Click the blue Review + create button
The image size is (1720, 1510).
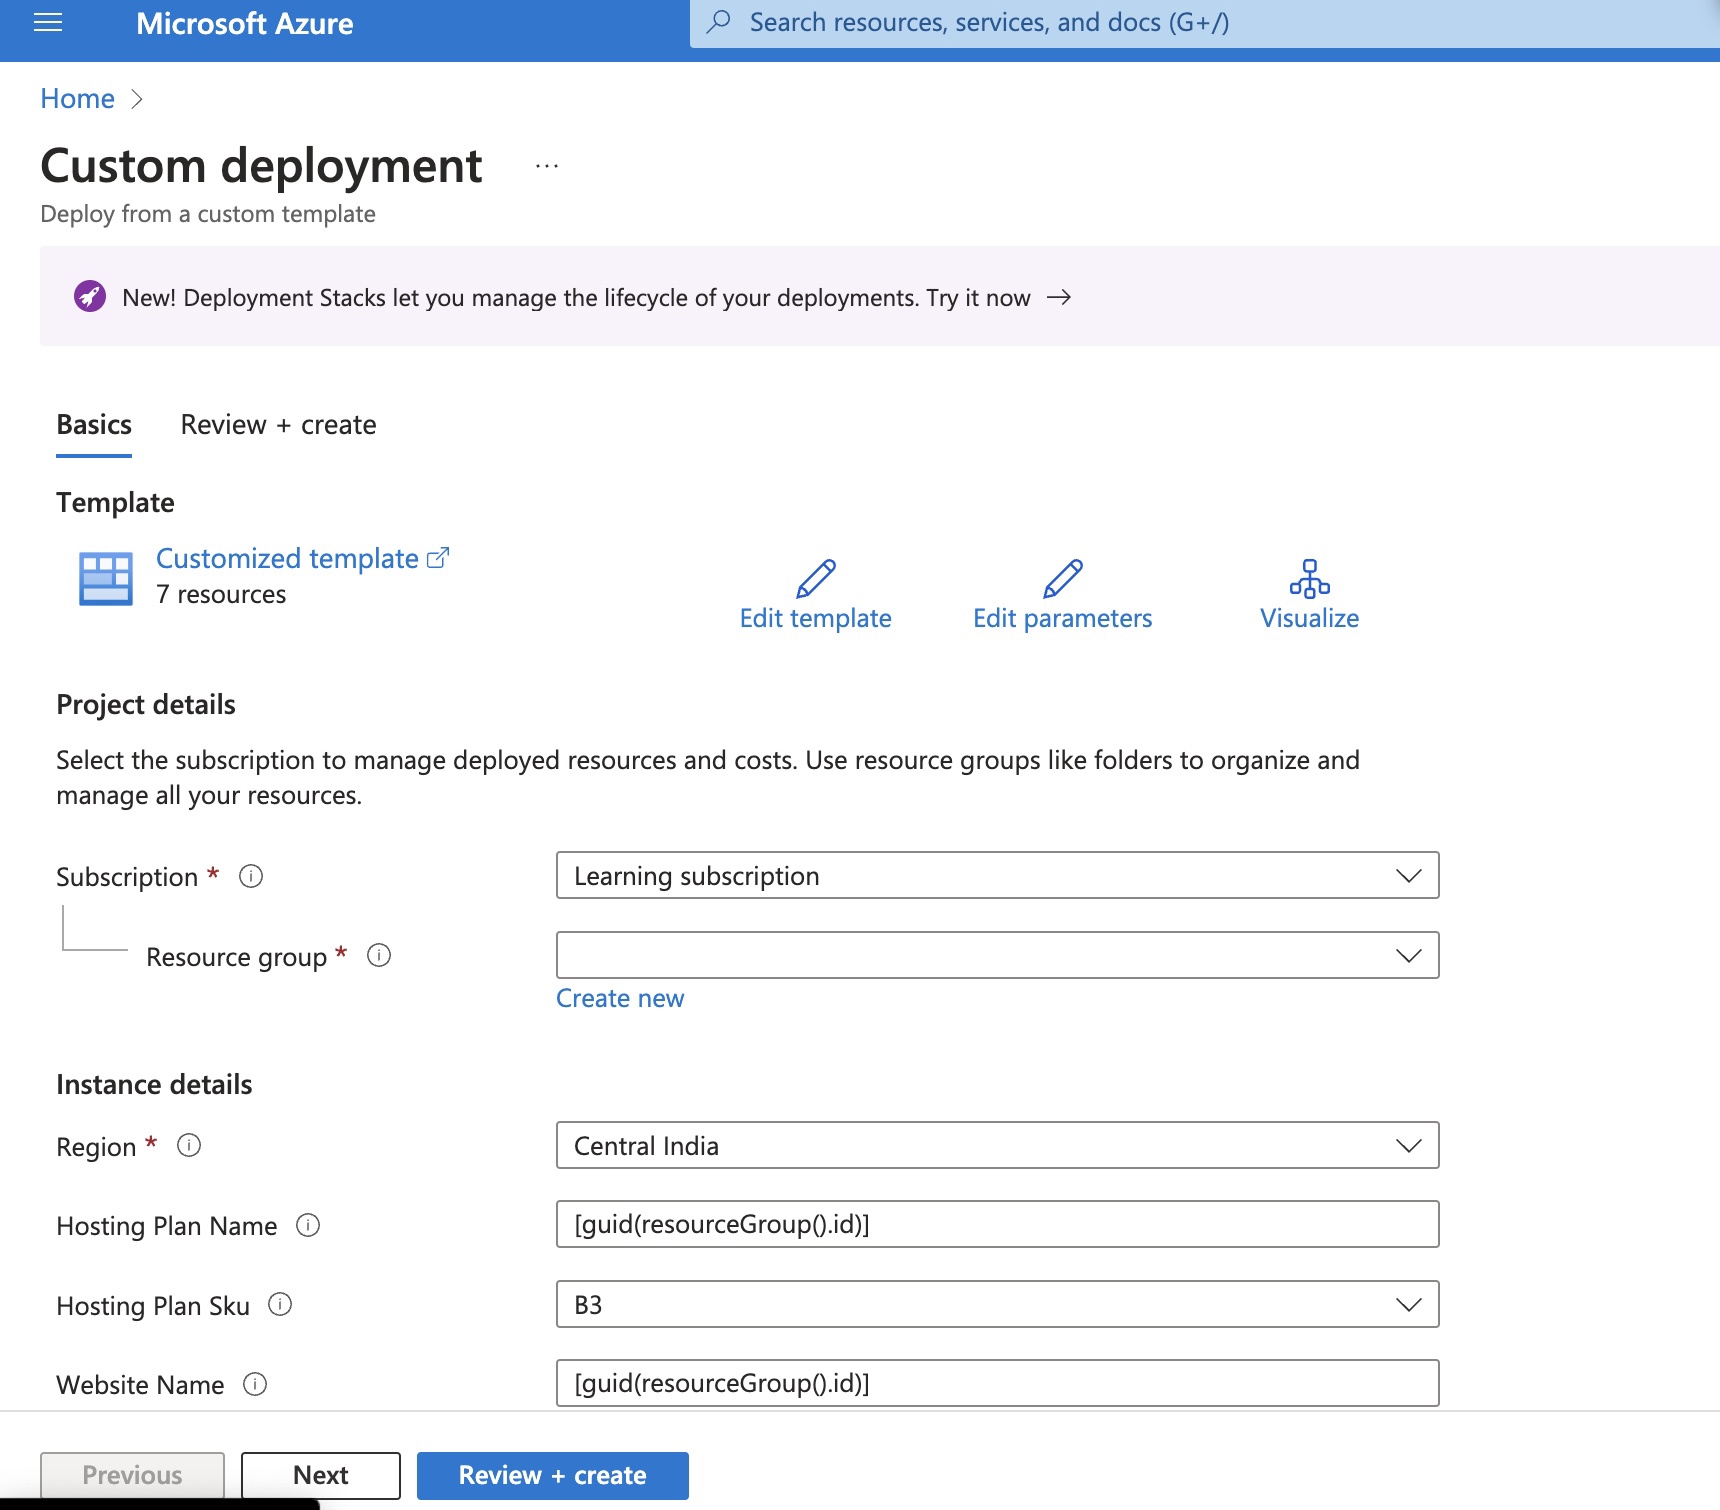click(552, 1475)
